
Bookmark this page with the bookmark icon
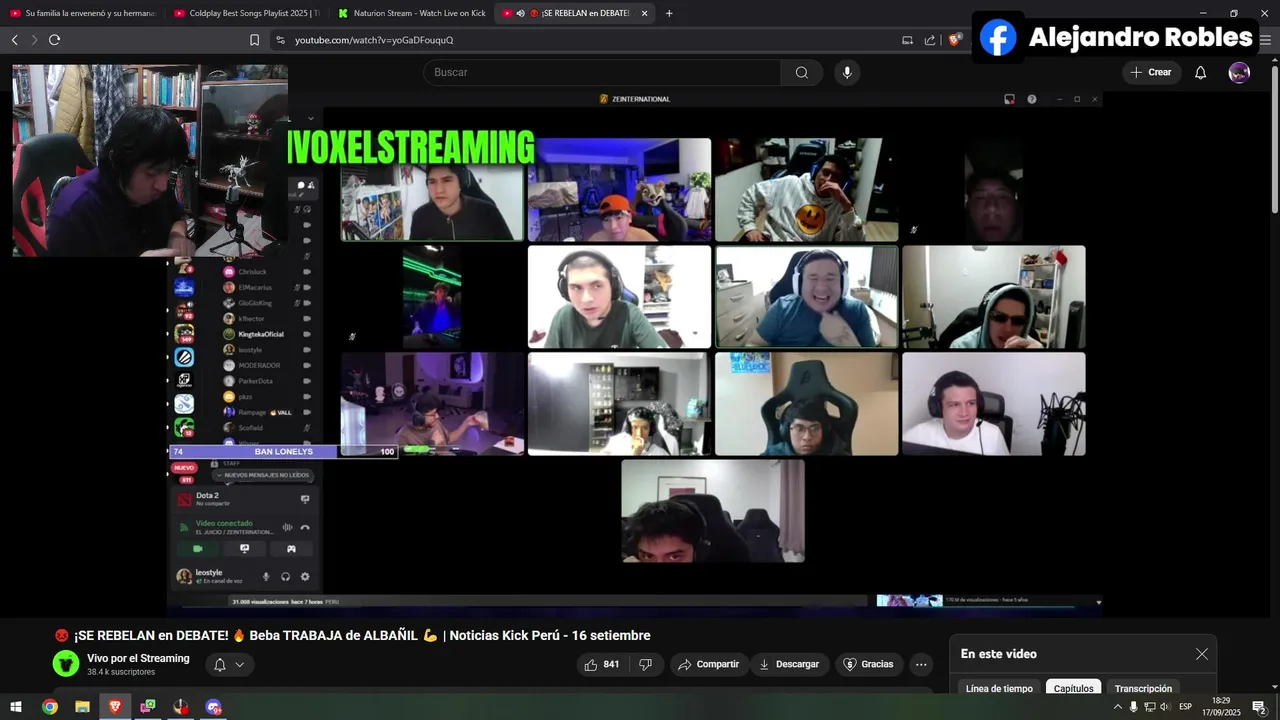(x=254, y=40)
